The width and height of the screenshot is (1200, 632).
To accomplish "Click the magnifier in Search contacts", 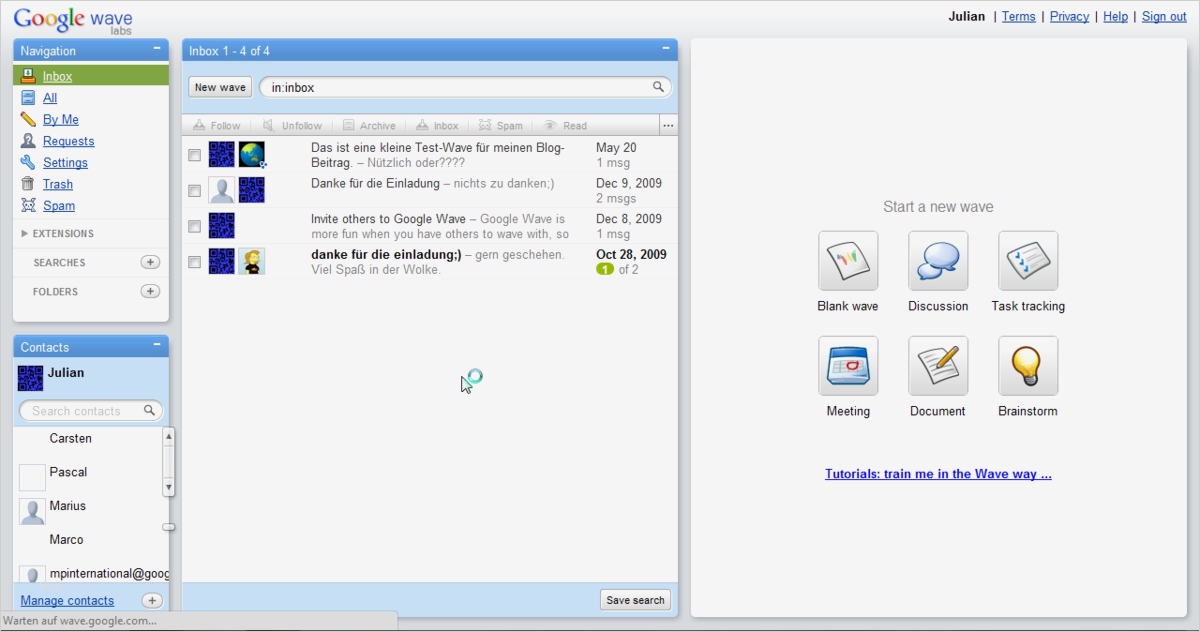I will [x=150, y=410].
